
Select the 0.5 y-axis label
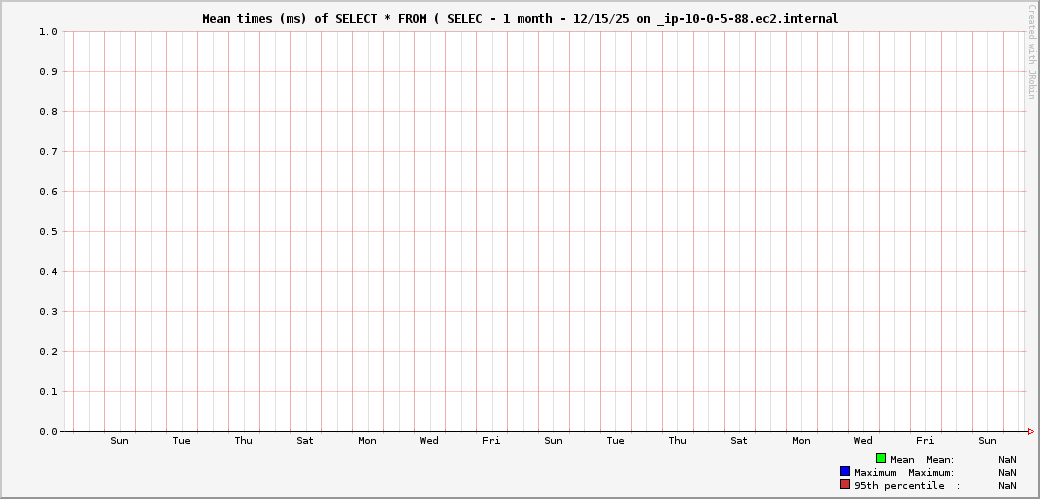pos(48,232)
